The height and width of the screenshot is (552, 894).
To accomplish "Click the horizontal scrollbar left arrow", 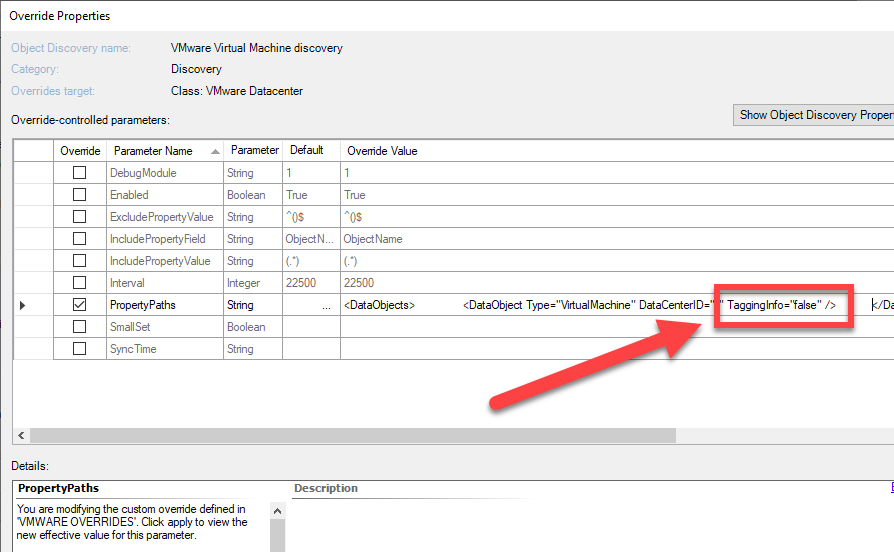I will 20,436.
